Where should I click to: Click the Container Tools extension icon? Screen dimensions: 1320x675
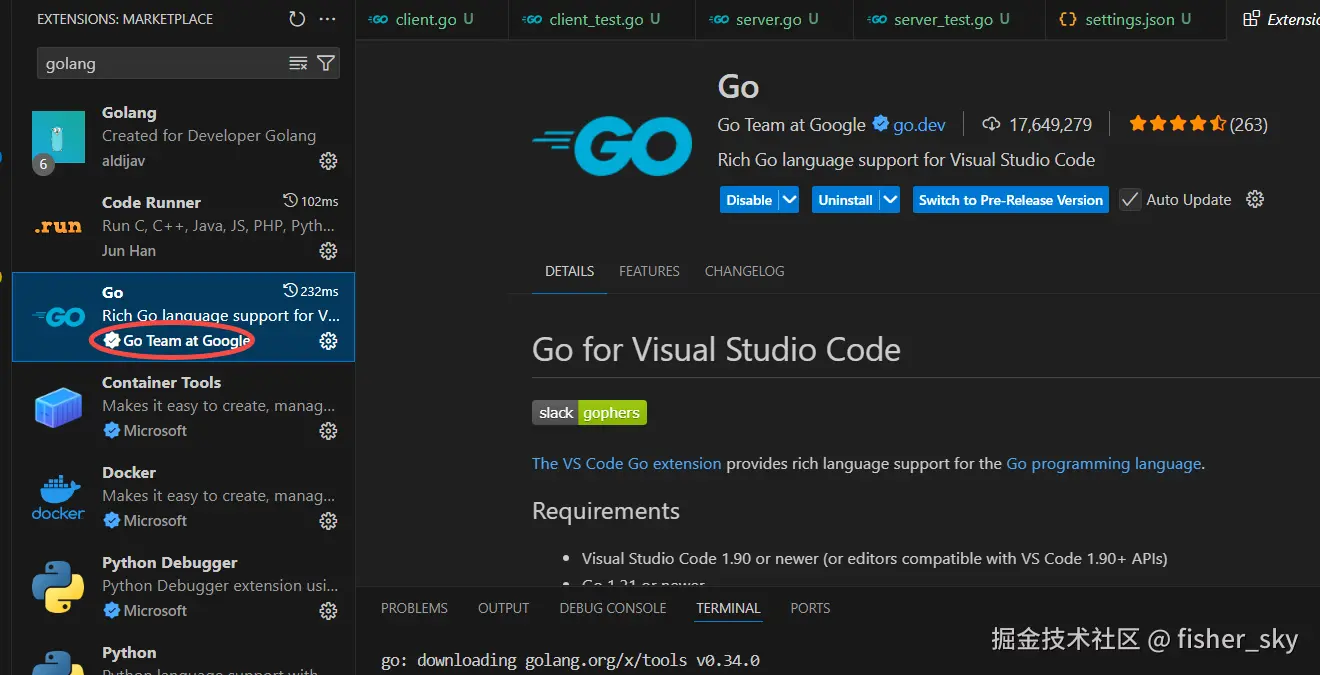57,406
